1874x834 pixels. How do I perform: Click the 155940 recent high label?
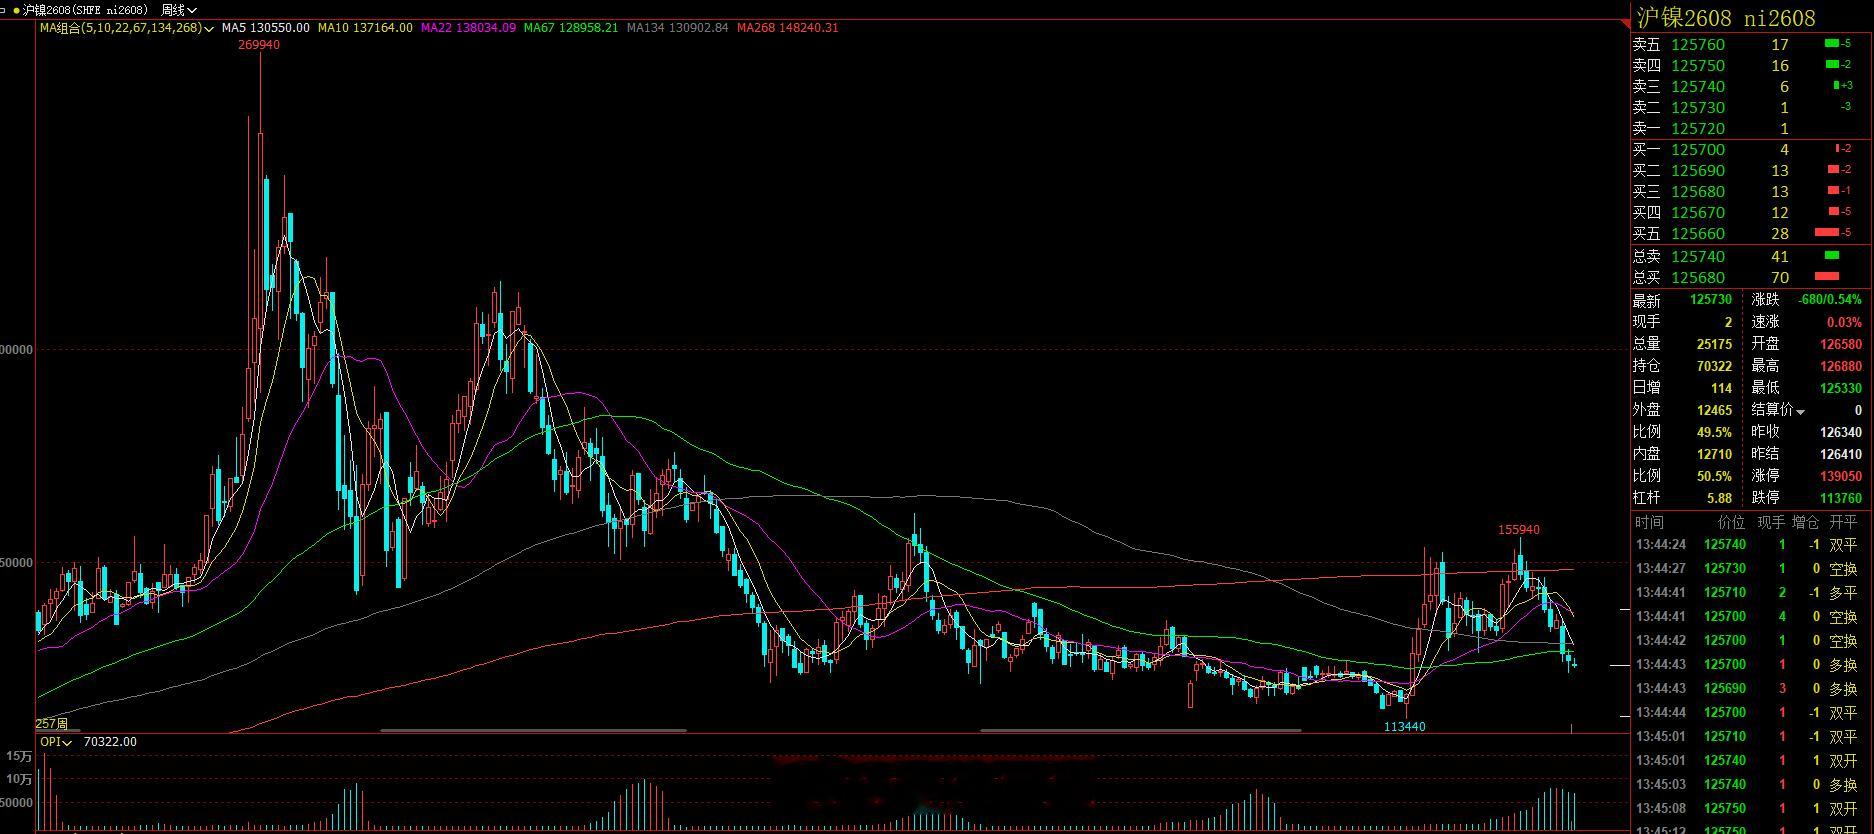[1518, 530]
